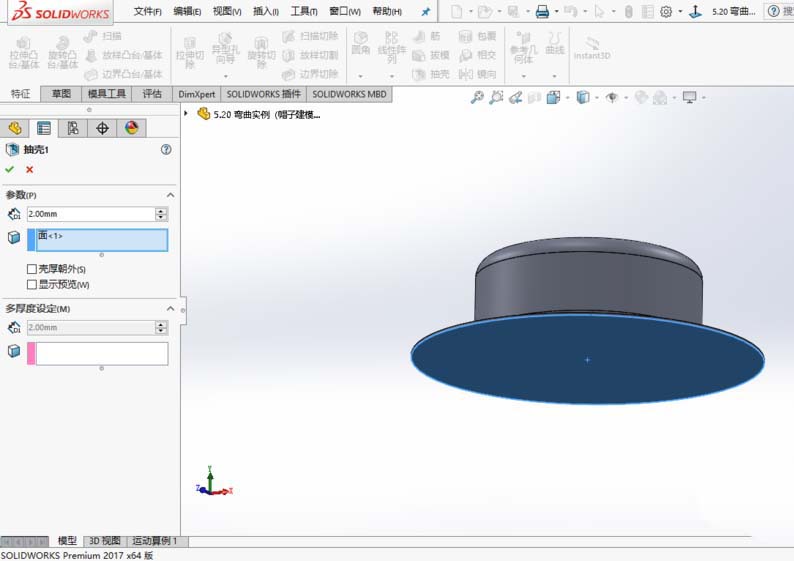Switch to 模具工具 ribbon tab
The height and width of the screenshot is (561, 794).
(x=106, y=94)
